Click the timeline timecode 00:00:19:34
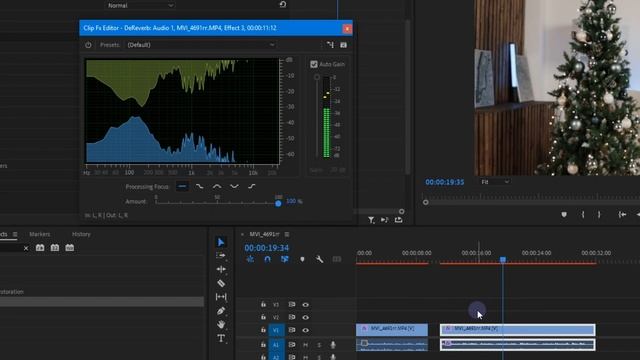The image size is (640, 360). [267, 248]
